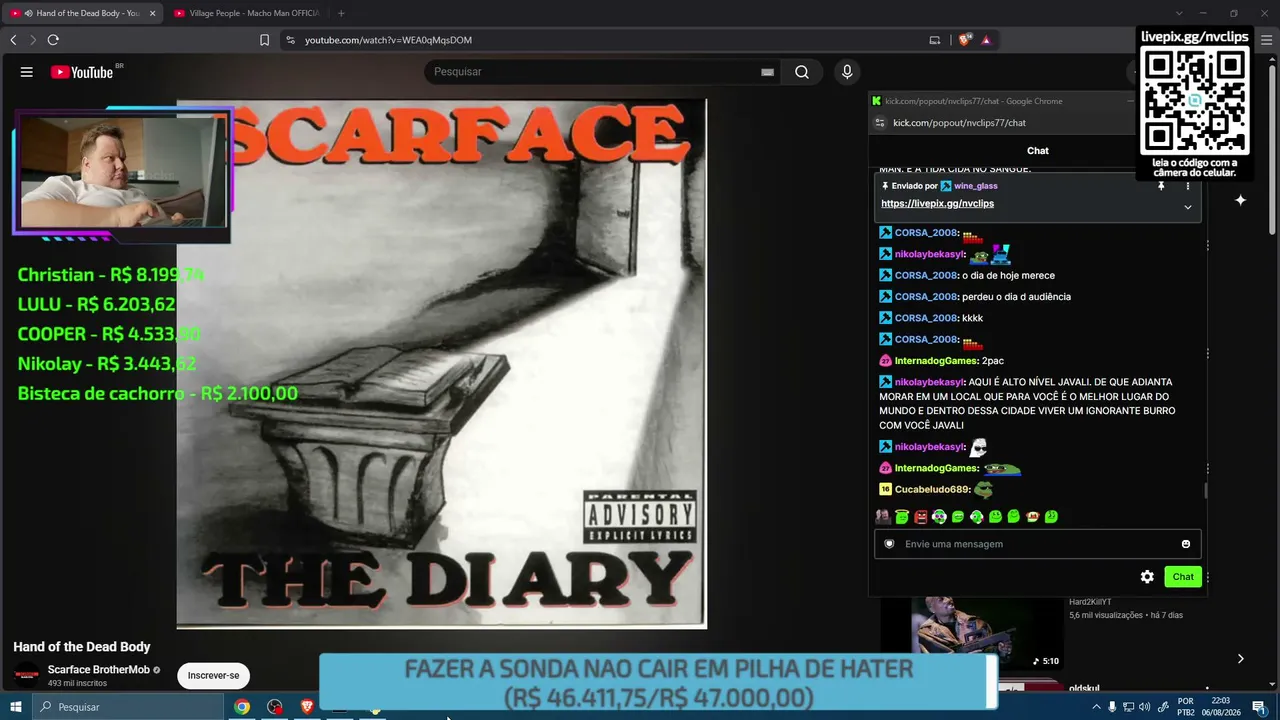Select the 'Hand of the Dead Body' video title

[x=82, y=647]
